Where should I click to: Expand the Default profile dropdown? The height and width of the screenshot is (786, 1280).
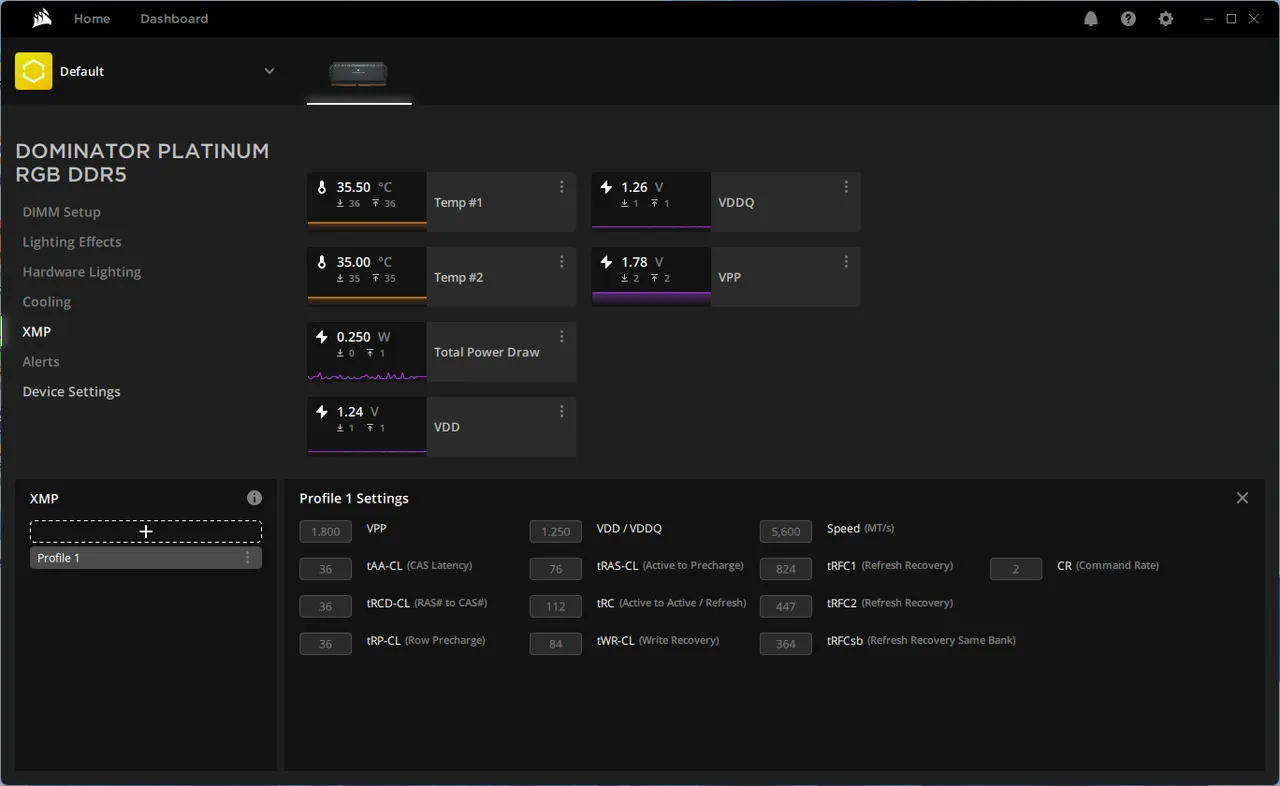click(269, 71)
